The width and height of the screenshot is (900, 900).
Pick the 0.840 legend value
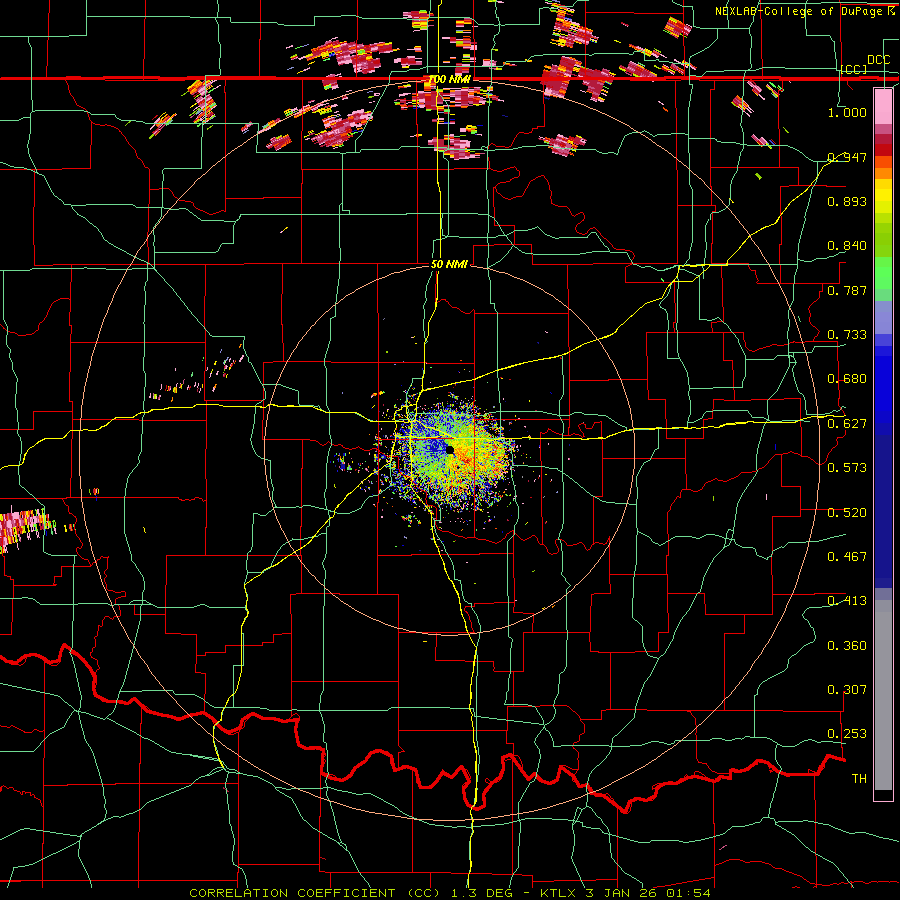coord(847,246)
